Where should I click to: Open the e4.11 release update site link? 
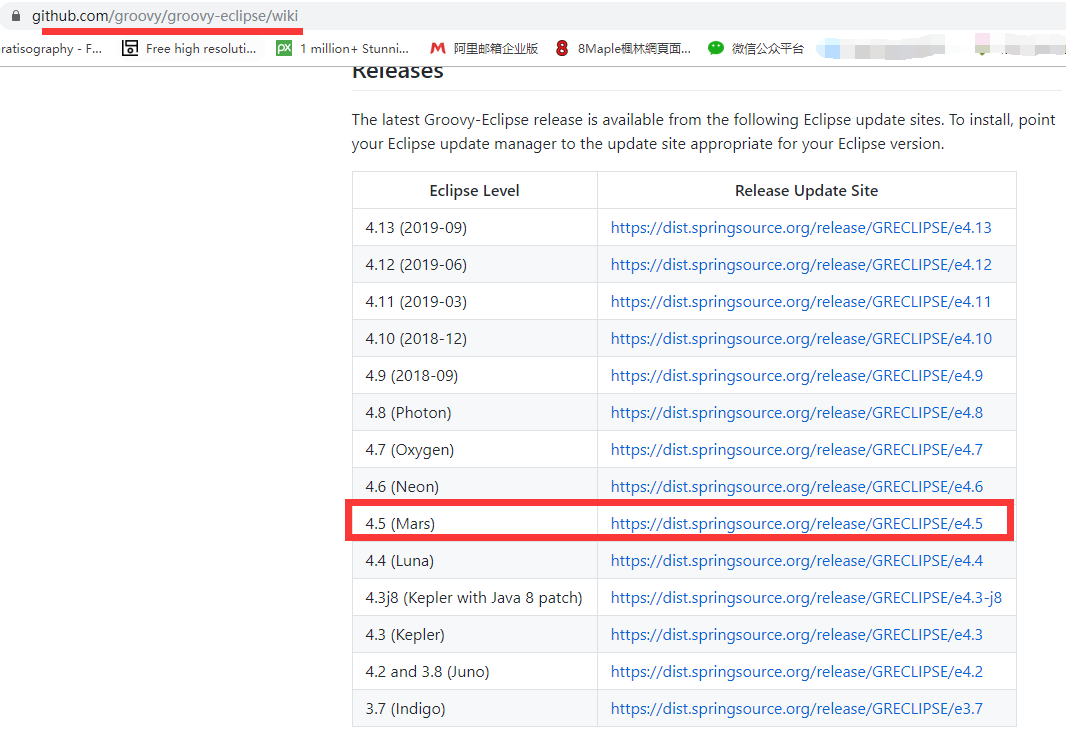[x=801, y=302]
